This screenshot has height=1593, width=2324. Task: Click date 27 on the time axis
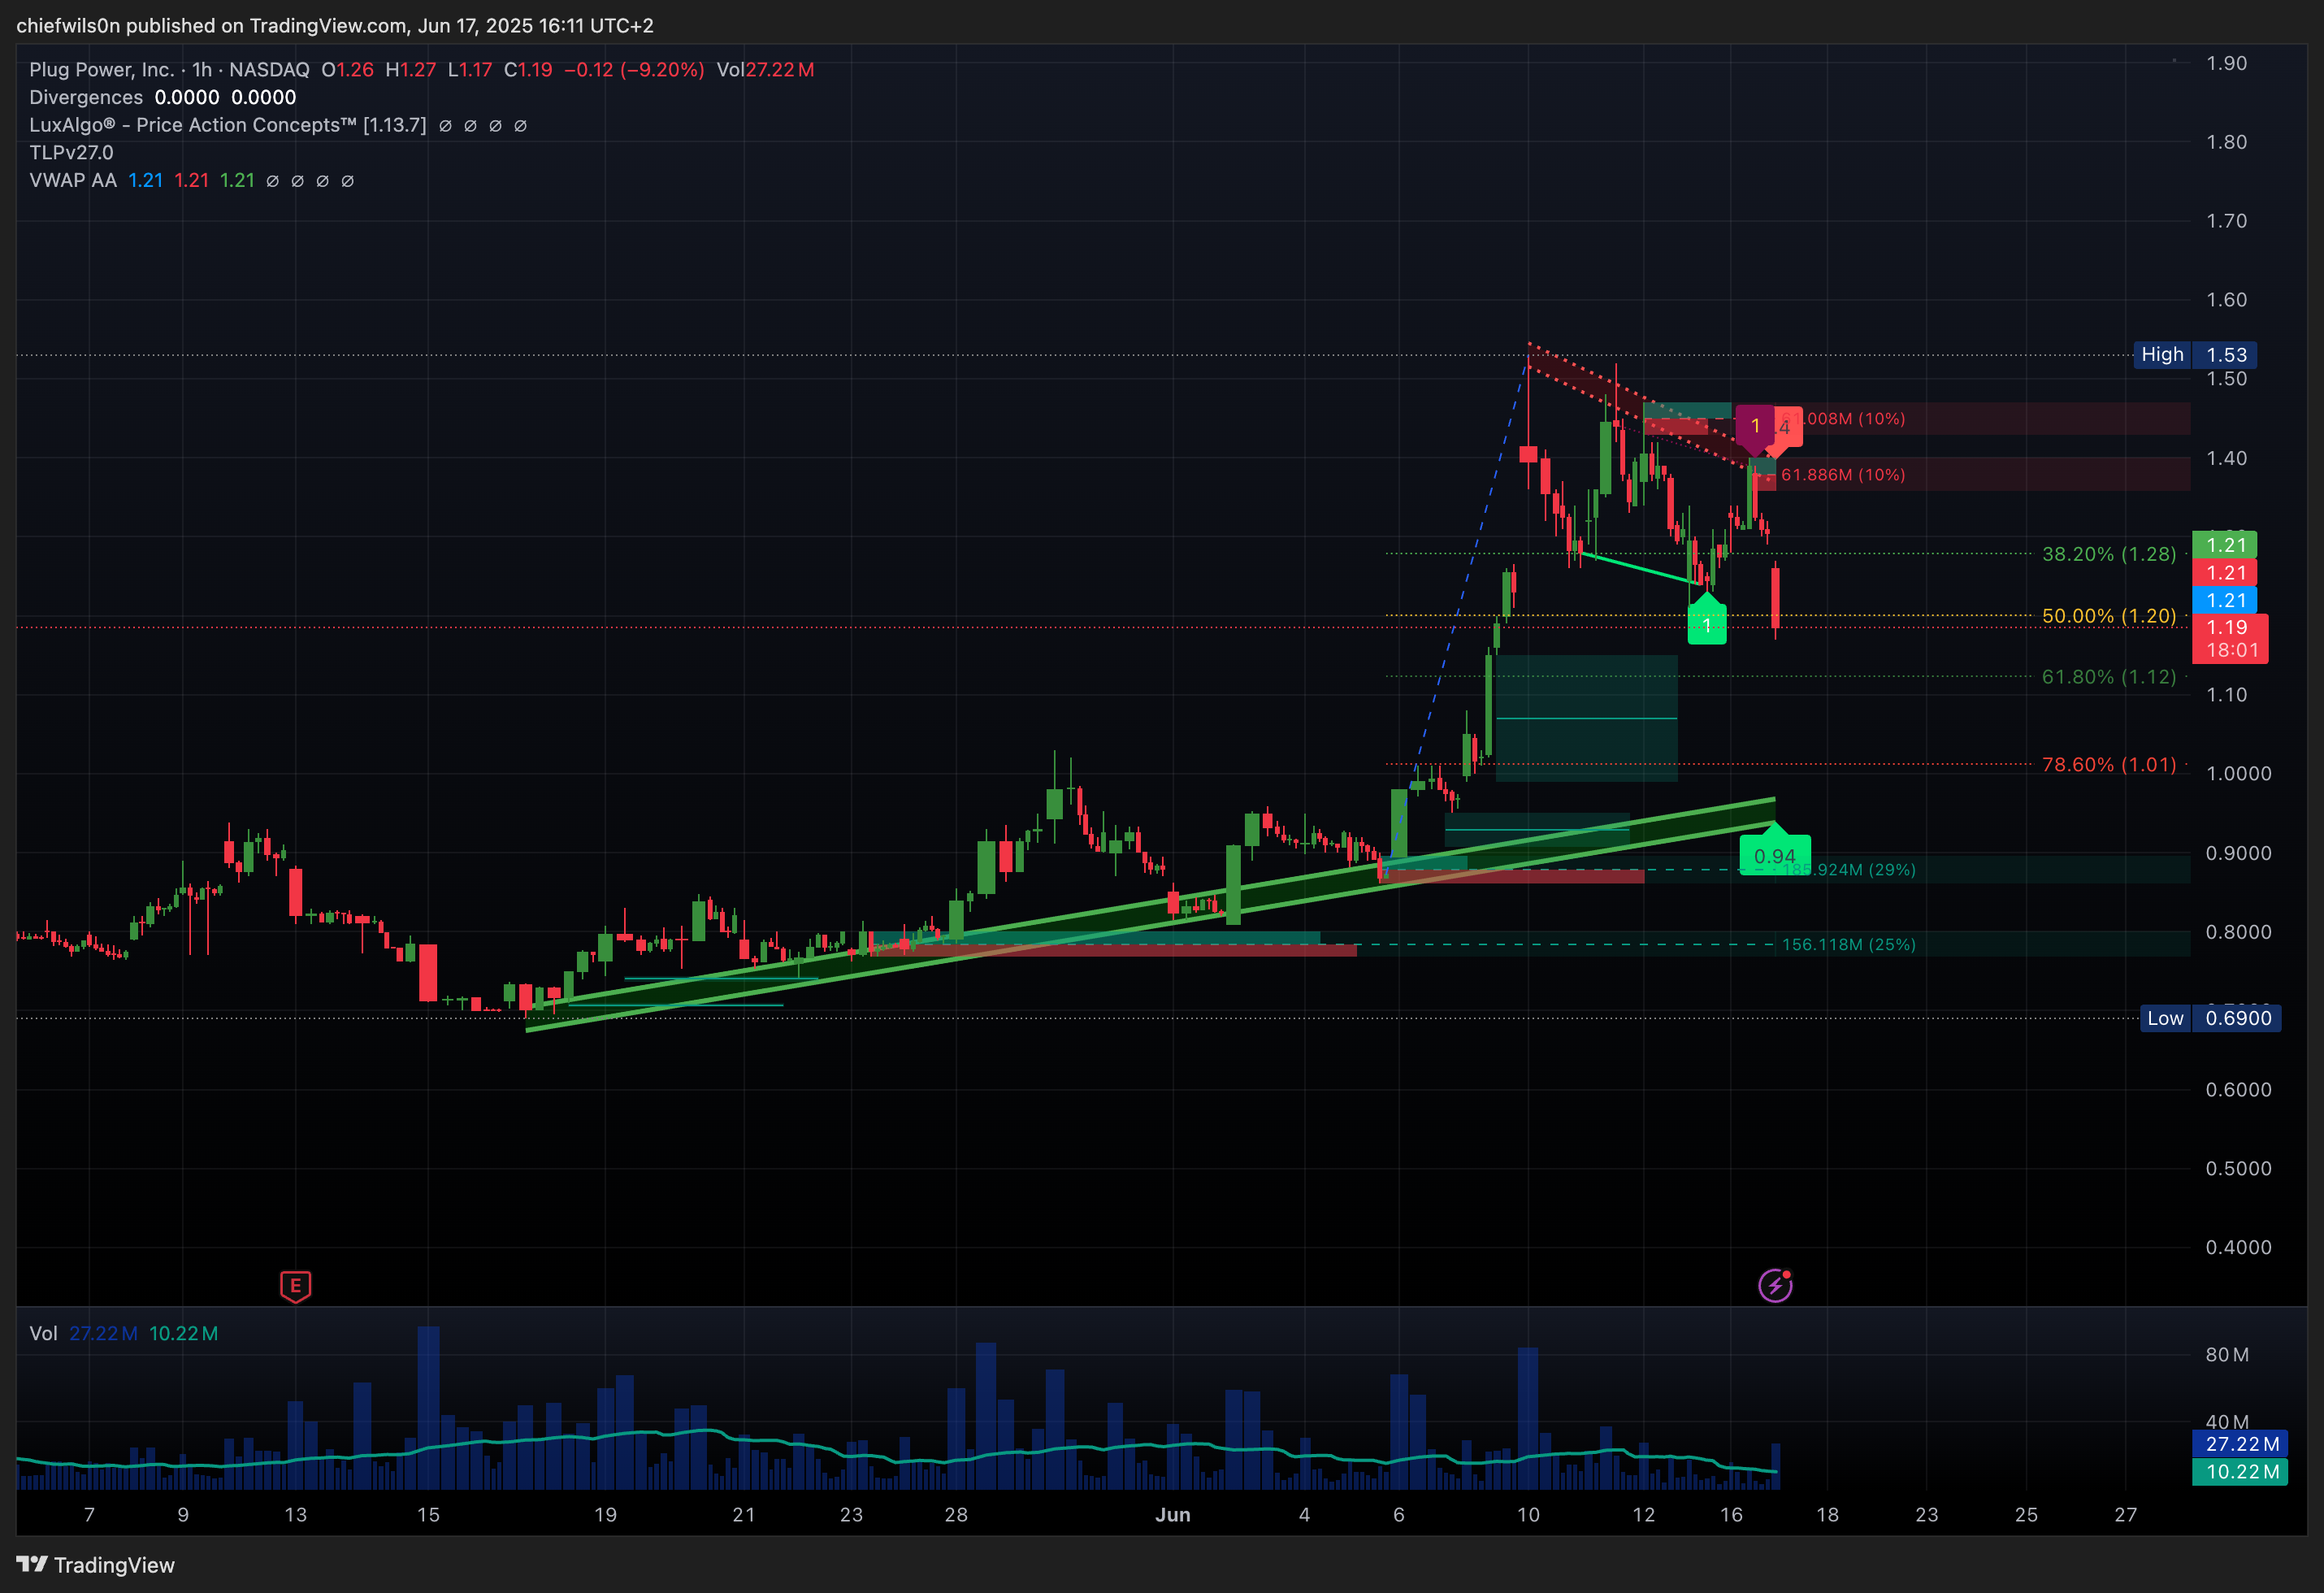tap(2126, 1515)
